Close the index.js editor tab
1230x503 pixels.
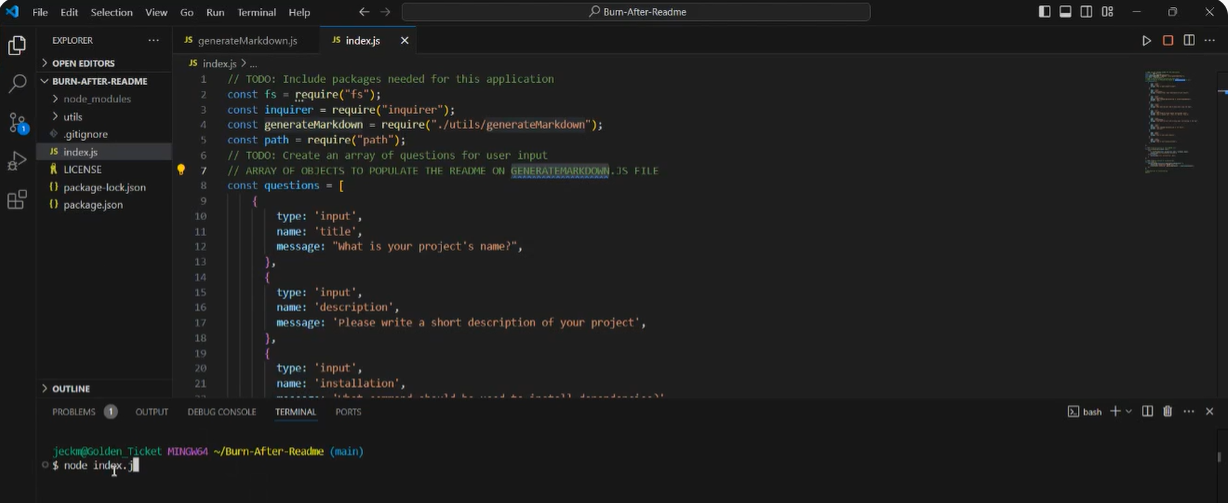point(405,41)
